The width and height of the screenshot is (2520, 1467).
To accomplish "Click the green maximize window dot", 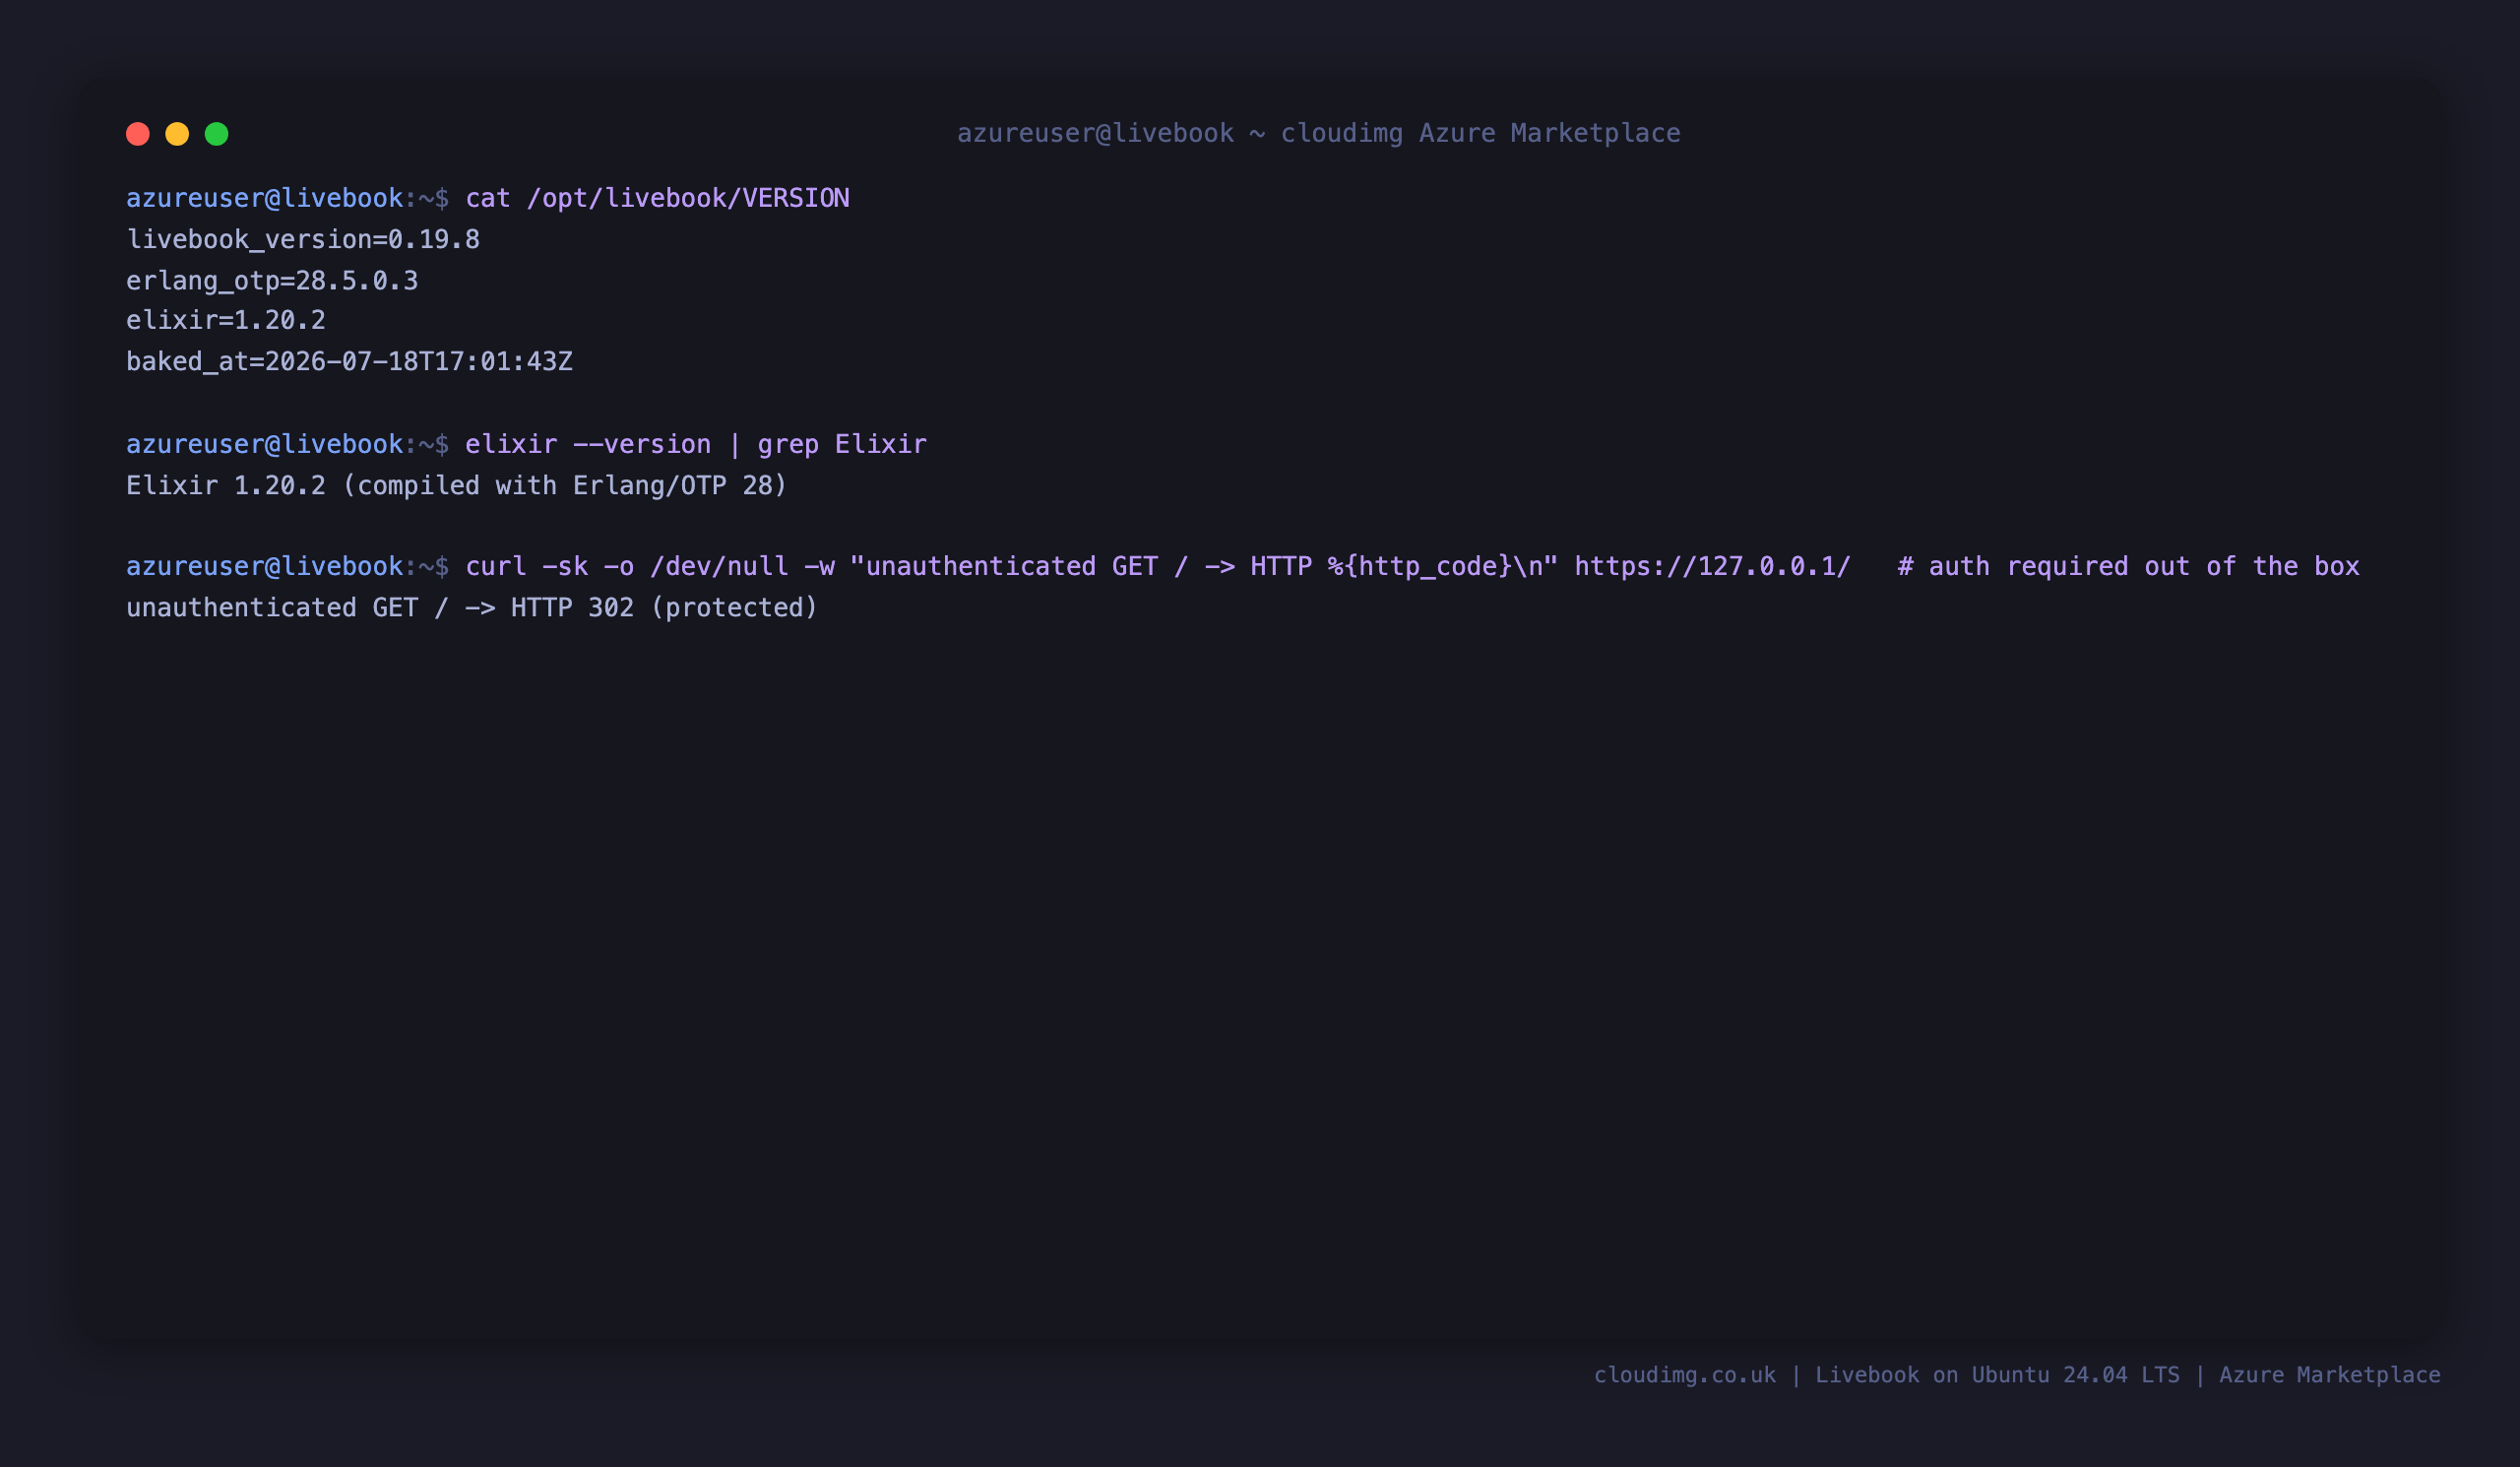I will coord(217,134).
